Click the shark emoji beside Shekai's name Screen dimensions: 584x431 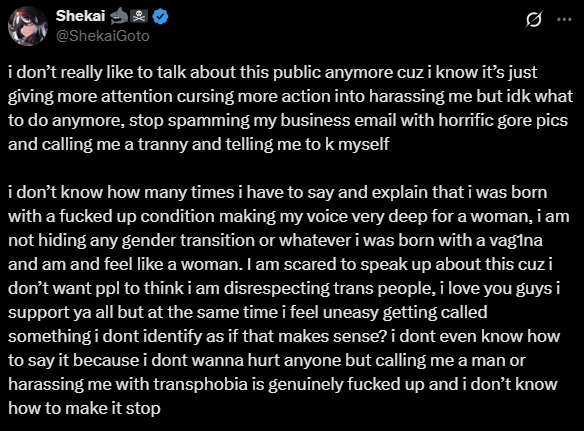click(x=119, y=16)
